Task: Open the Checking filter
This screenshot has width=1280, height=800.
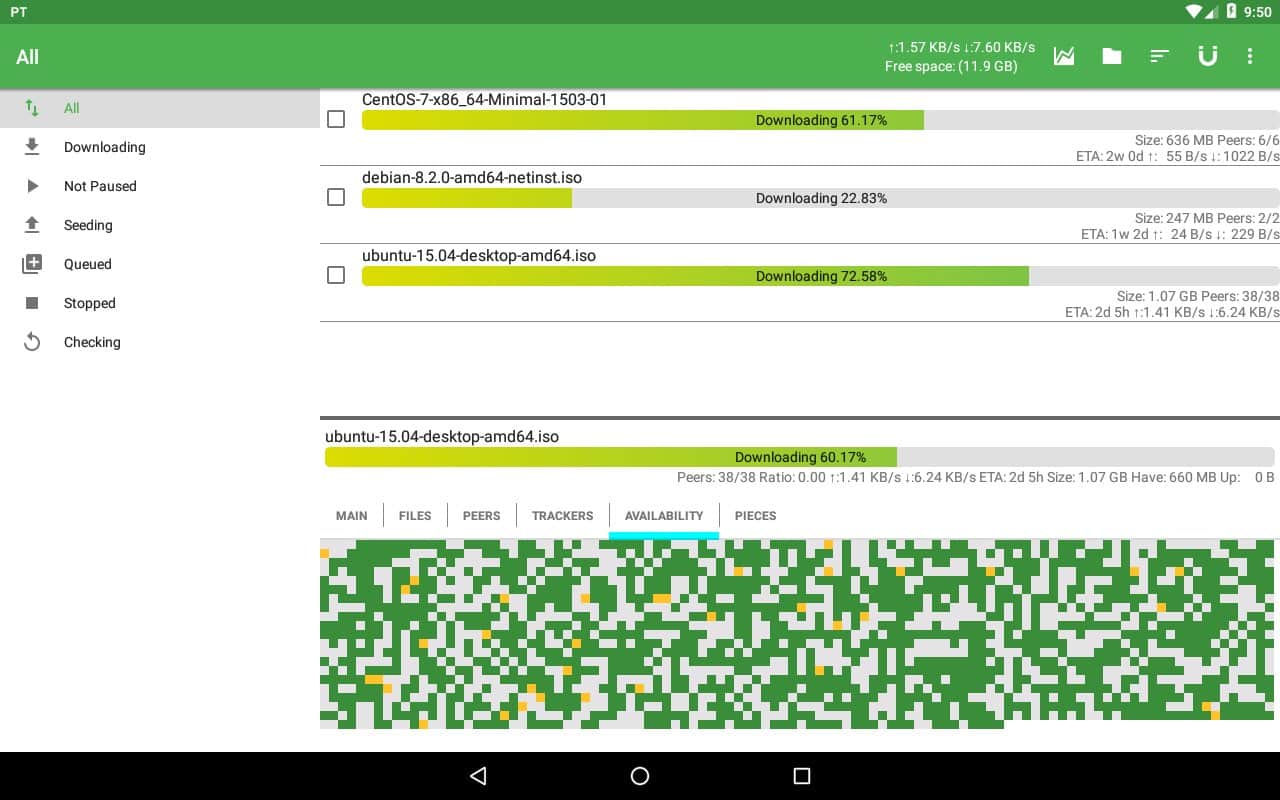Action: (92, 342)
